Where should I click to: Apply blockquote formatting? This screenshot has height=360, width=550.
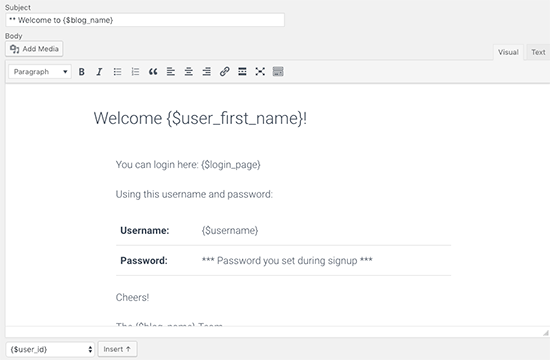[x=153, y=72]
